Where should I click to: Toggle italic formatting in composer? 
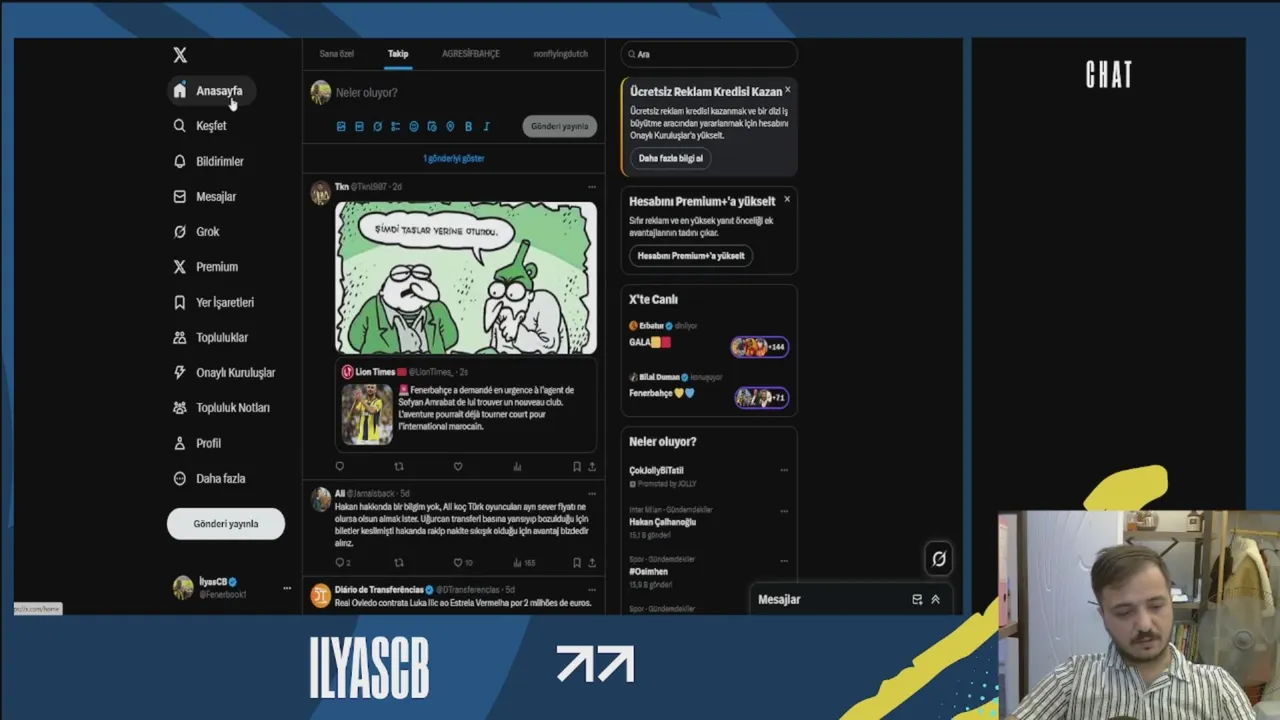tap(486, 127)
